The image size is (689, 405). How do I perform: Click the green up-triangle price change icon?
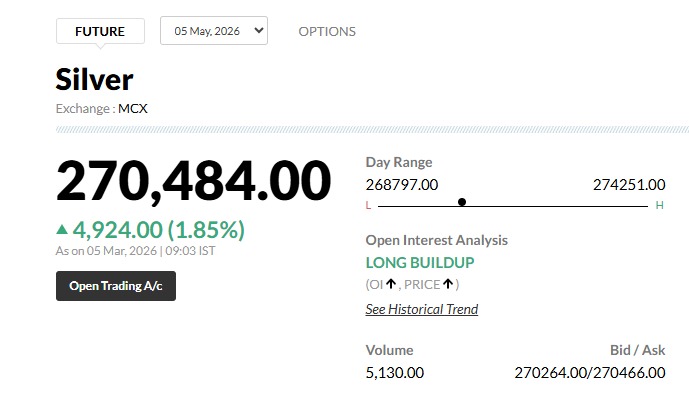tap(63, 230)
